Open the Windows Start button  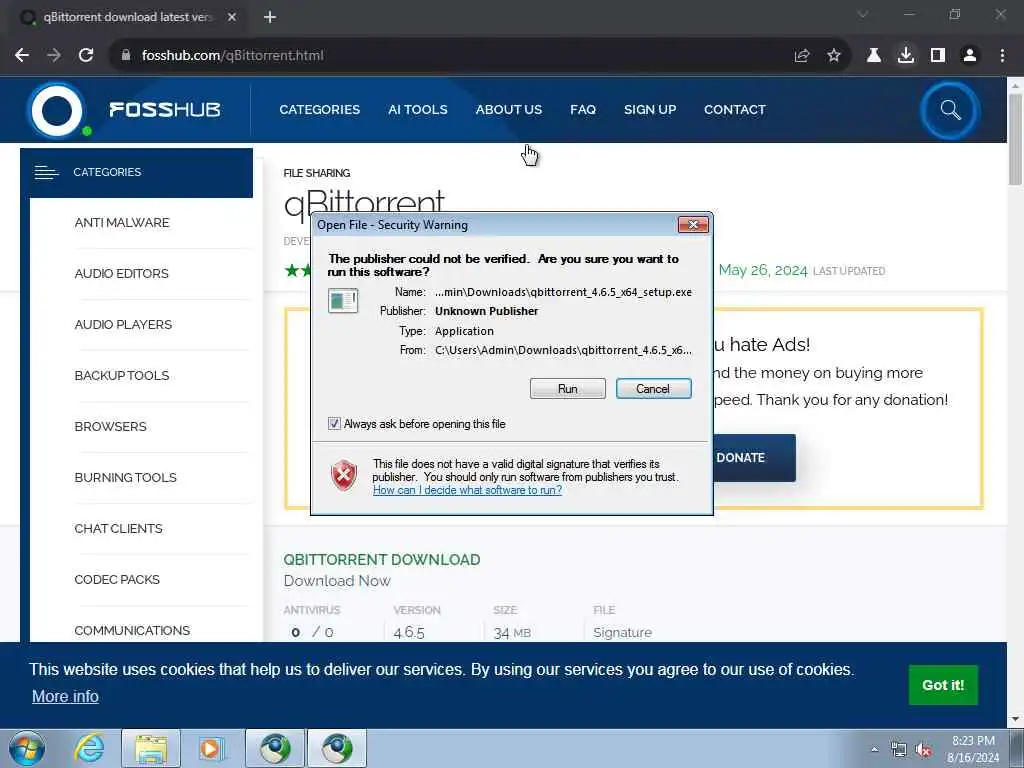[27, 748]
